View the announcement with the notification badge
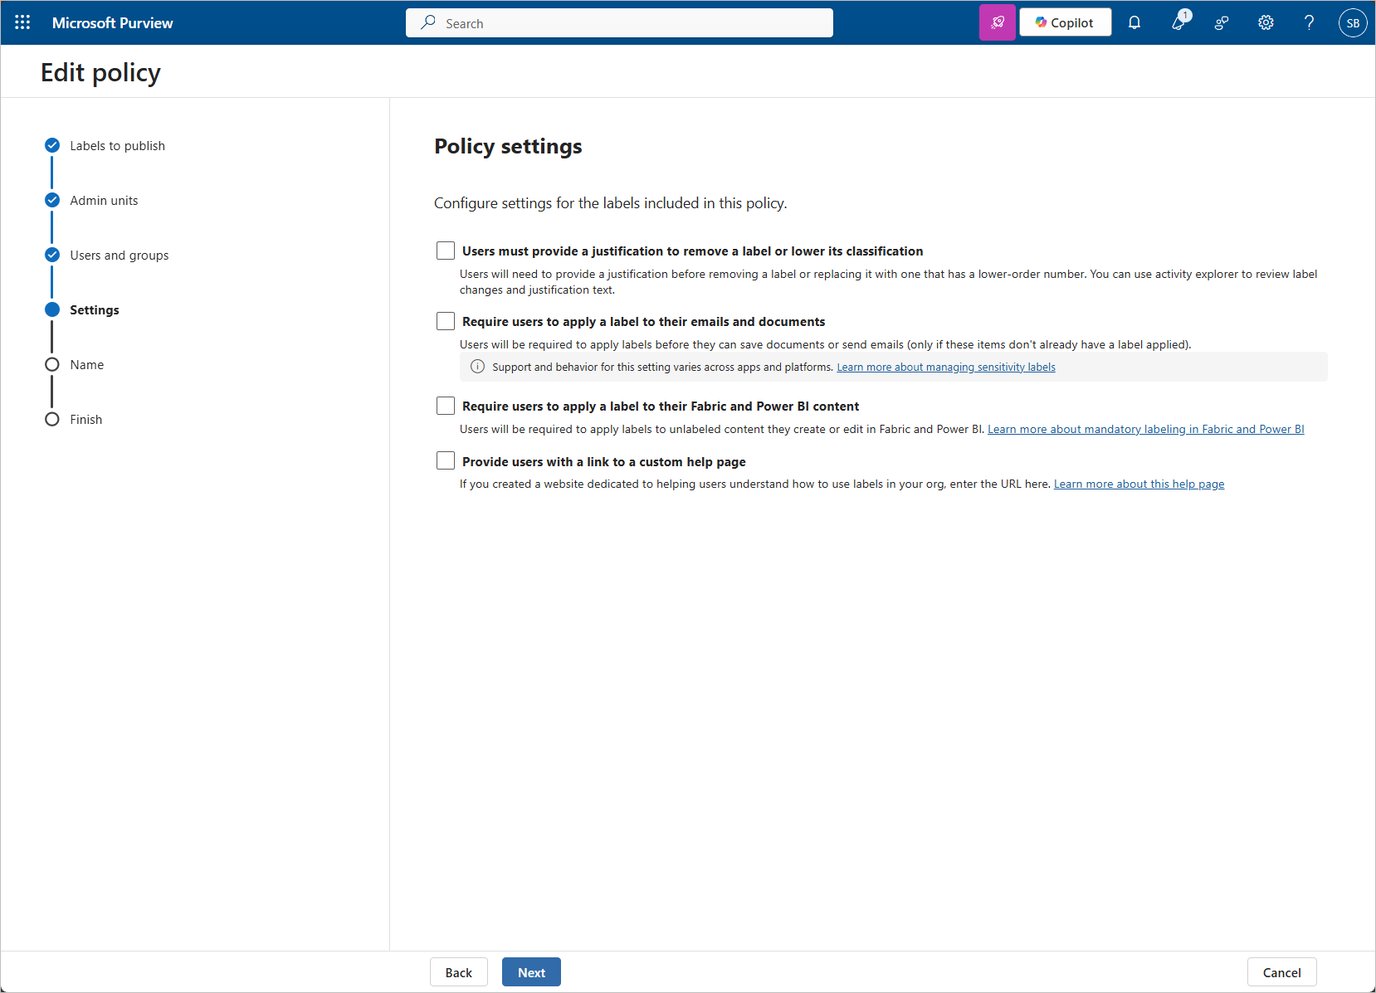Screen dimensions: 1376x993 coord(1177,22)
